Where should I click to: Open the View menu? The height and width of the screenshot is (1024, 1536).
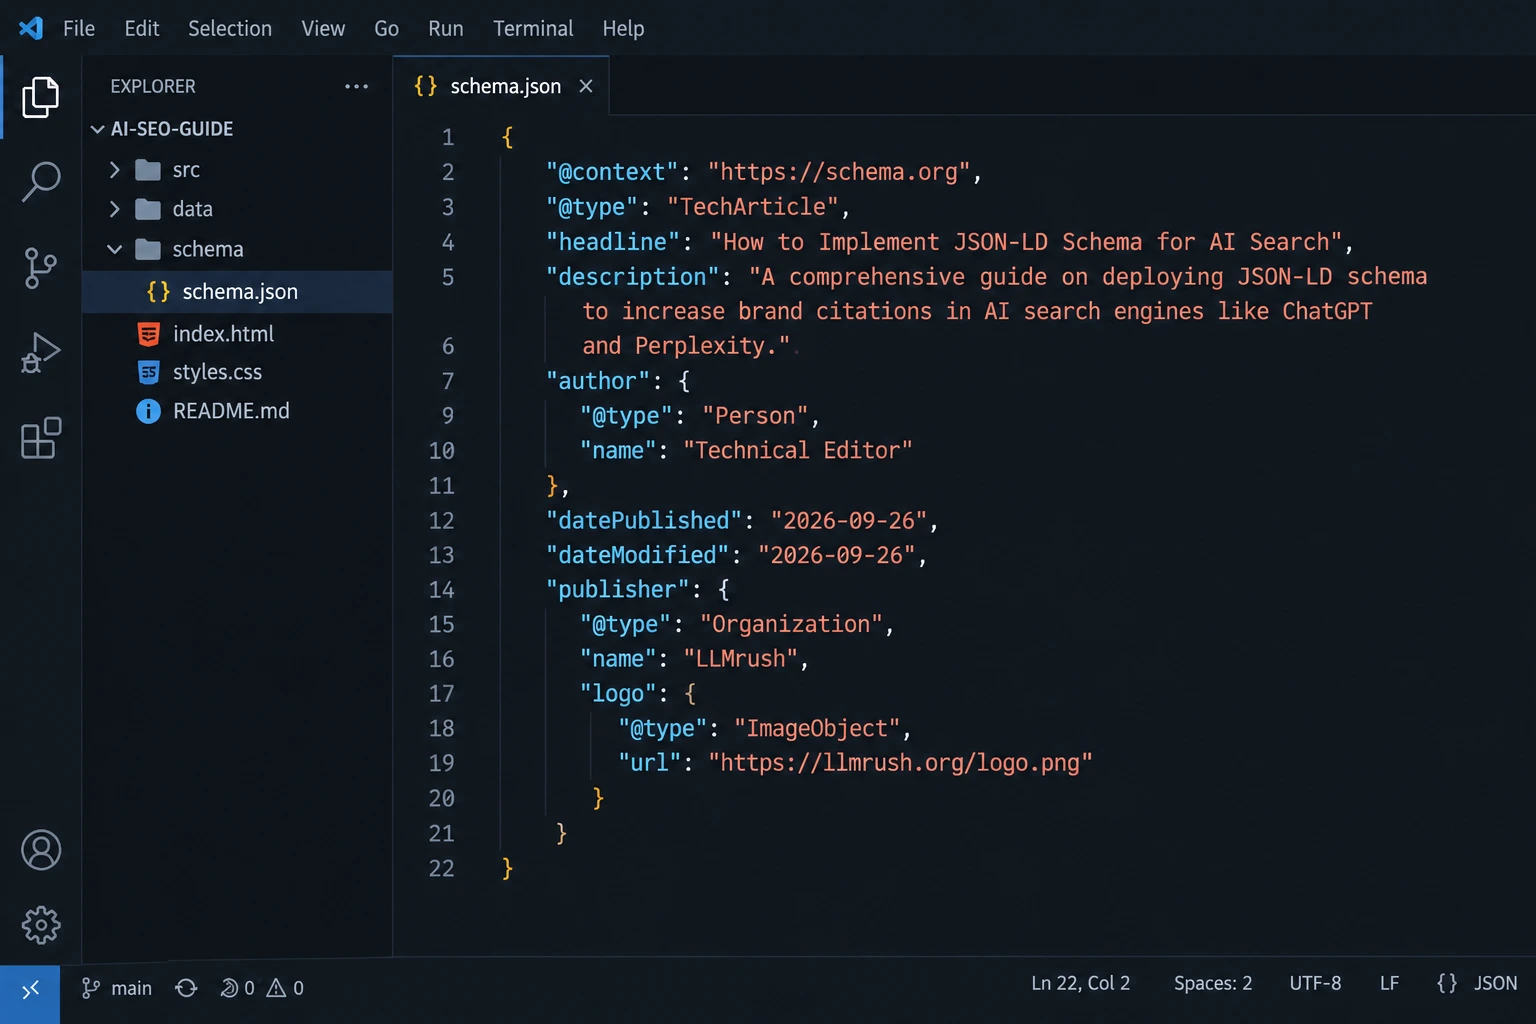pos(323,28)
